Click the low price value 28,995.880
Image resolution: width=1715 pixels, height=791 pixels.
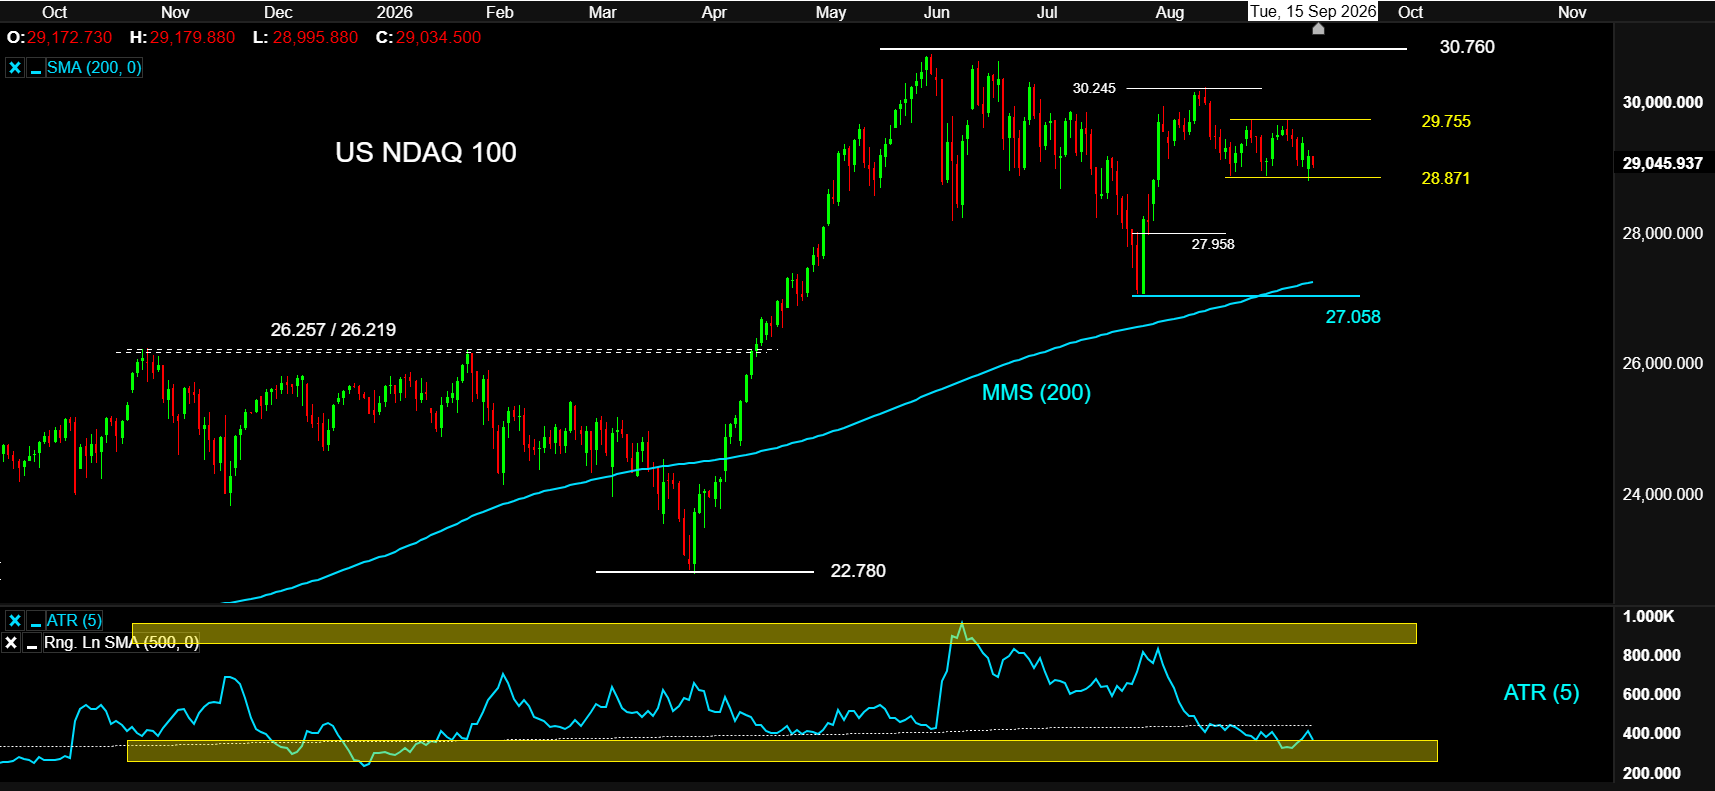(x=315, y=38)
